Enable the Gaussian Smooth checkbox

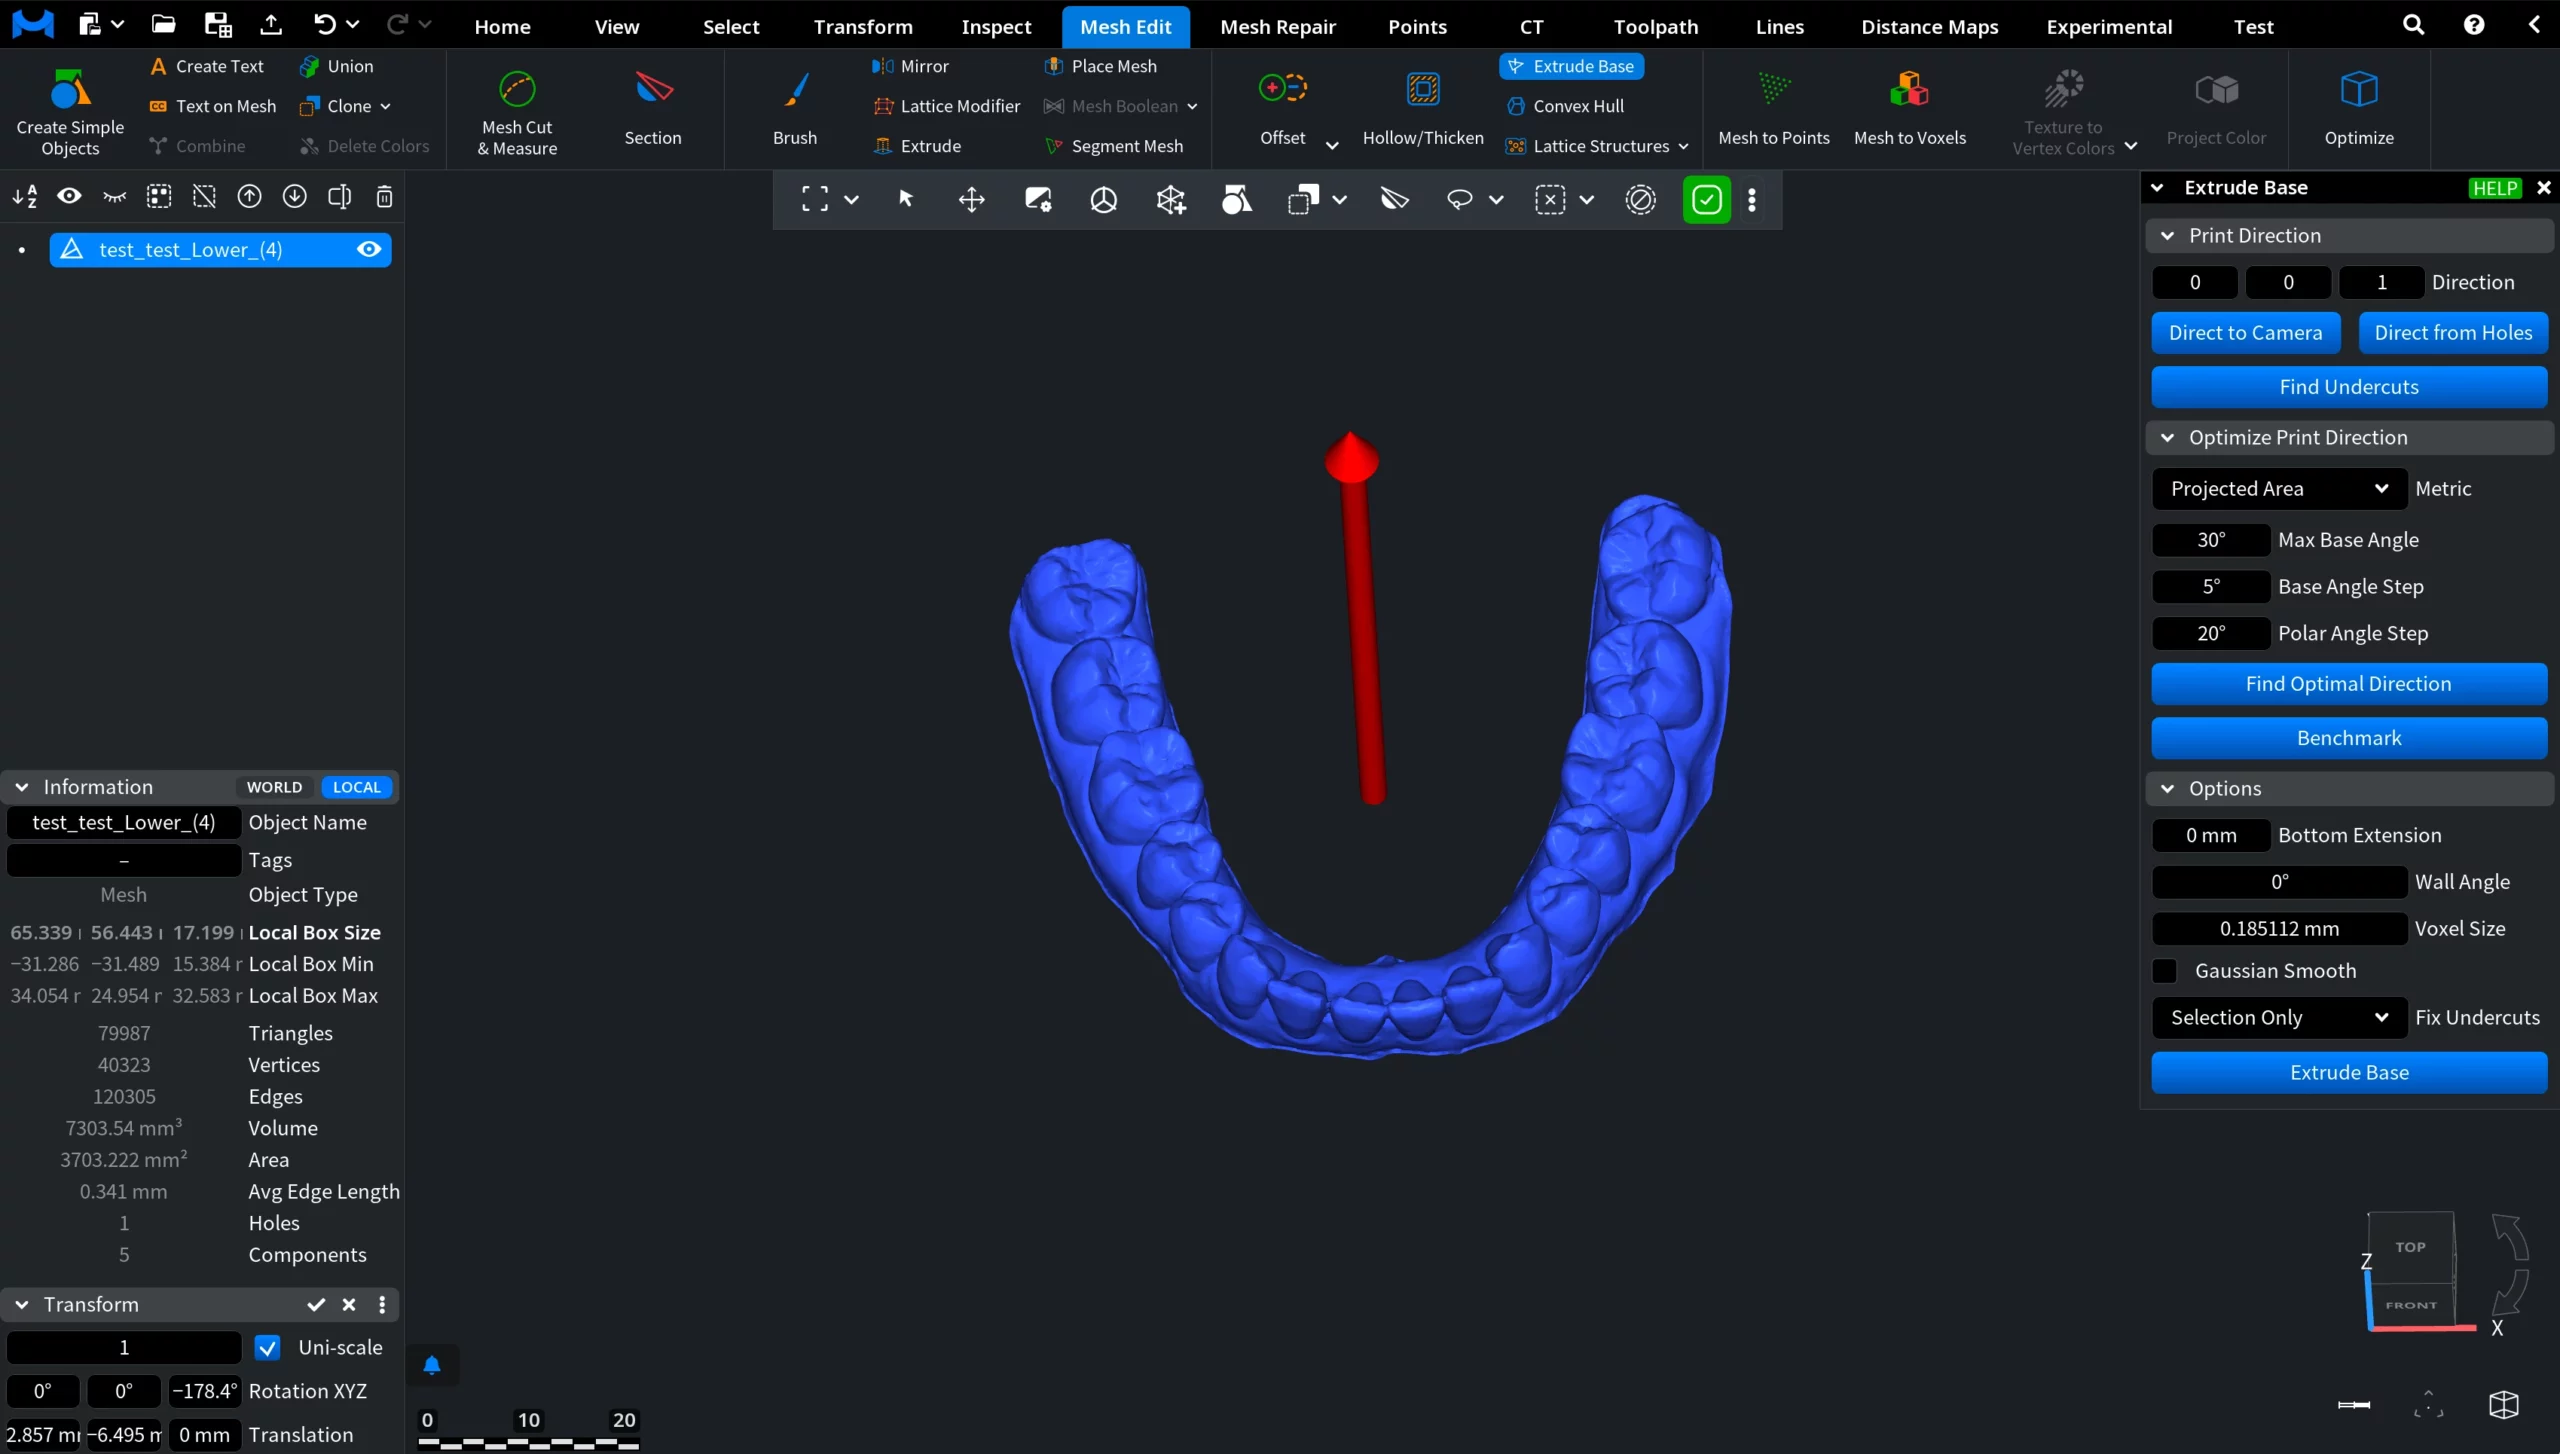[2164, 971]
